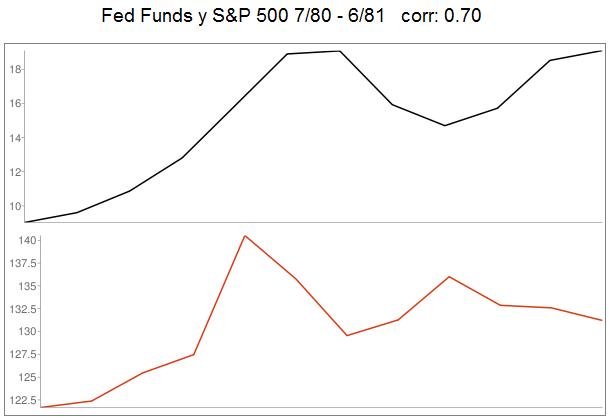609x418 pixels.
Task: Select the 12 y-axis tick label
Action: click(16, 172)
